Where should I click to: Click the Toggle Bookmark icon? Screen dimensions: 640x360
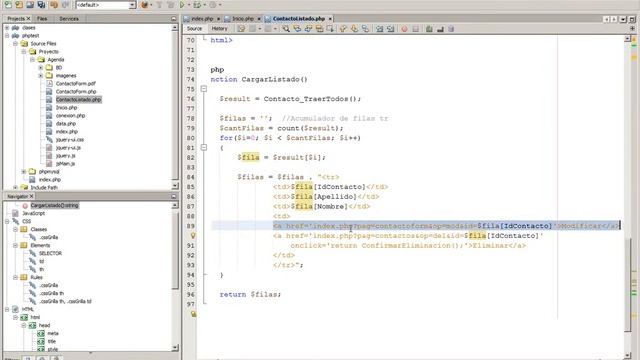click(365, 29)
